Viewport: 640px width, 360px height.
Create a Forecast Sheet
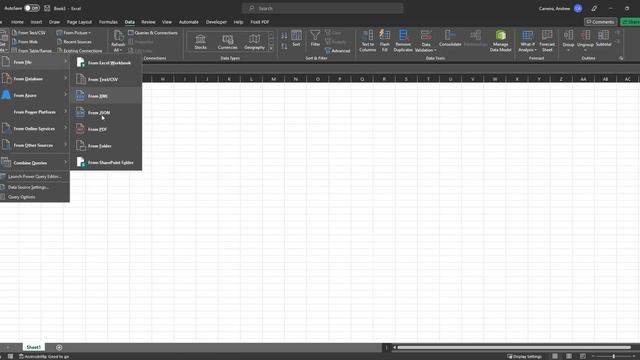pos(547,41)
